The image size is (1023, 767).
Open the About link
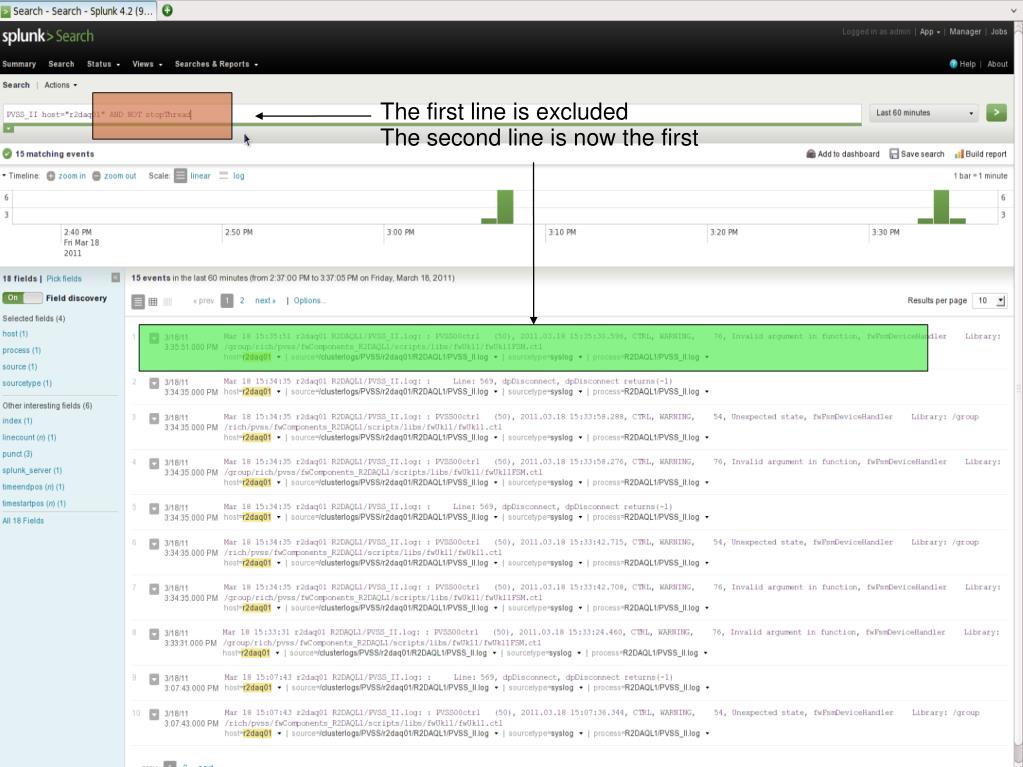click(x=997, y=64)
